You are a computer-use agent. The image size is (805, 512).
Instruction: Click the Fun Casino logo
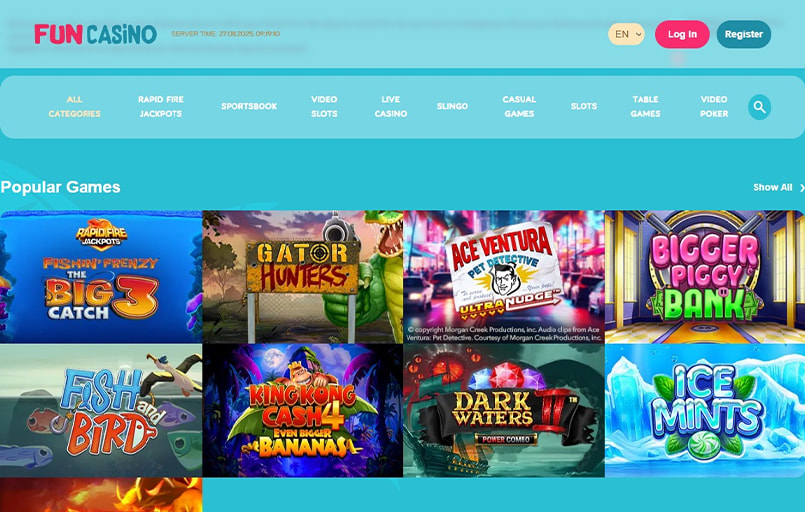coord(95,34)
